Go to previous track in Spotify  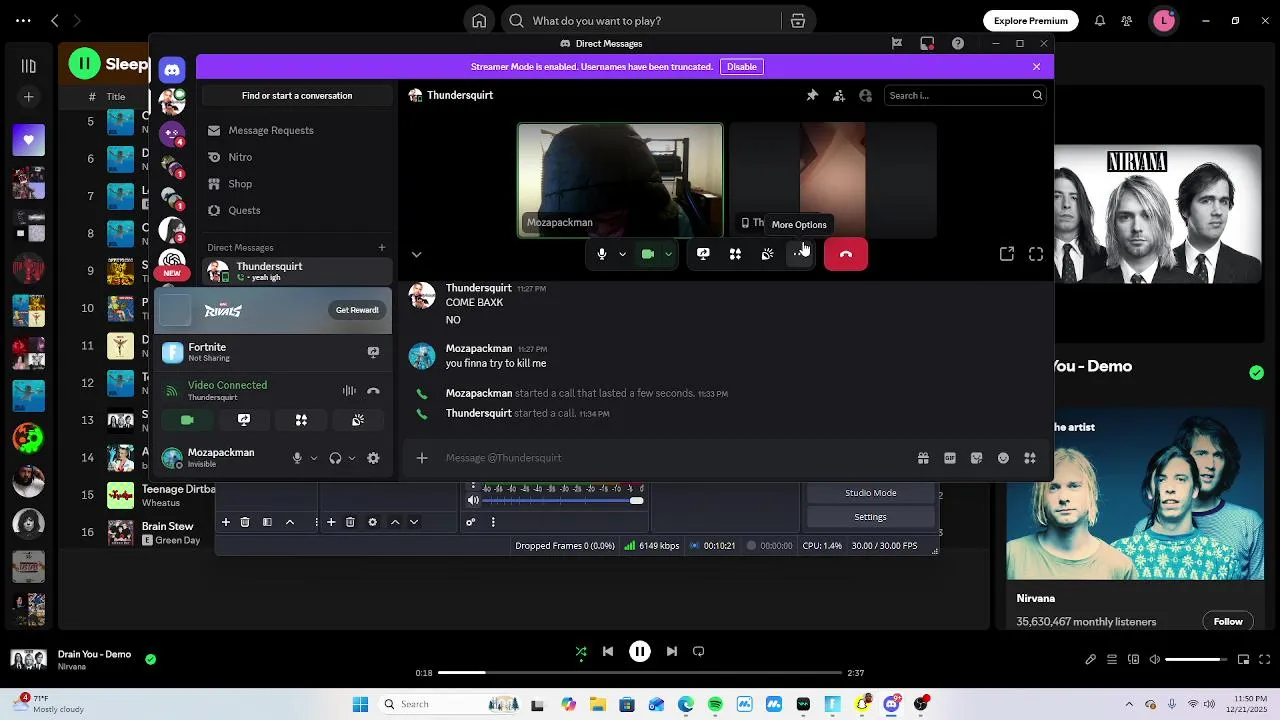[x=608, y=651]
